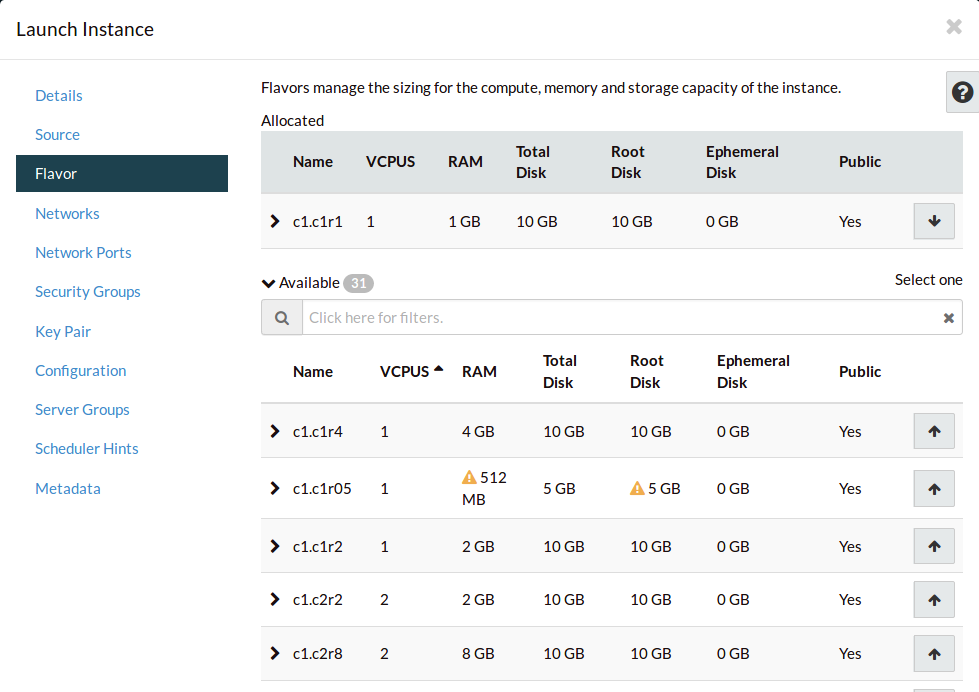
Task: Allocate the c1.c1r4 flavor using up arrow
Action: [934, 431]
